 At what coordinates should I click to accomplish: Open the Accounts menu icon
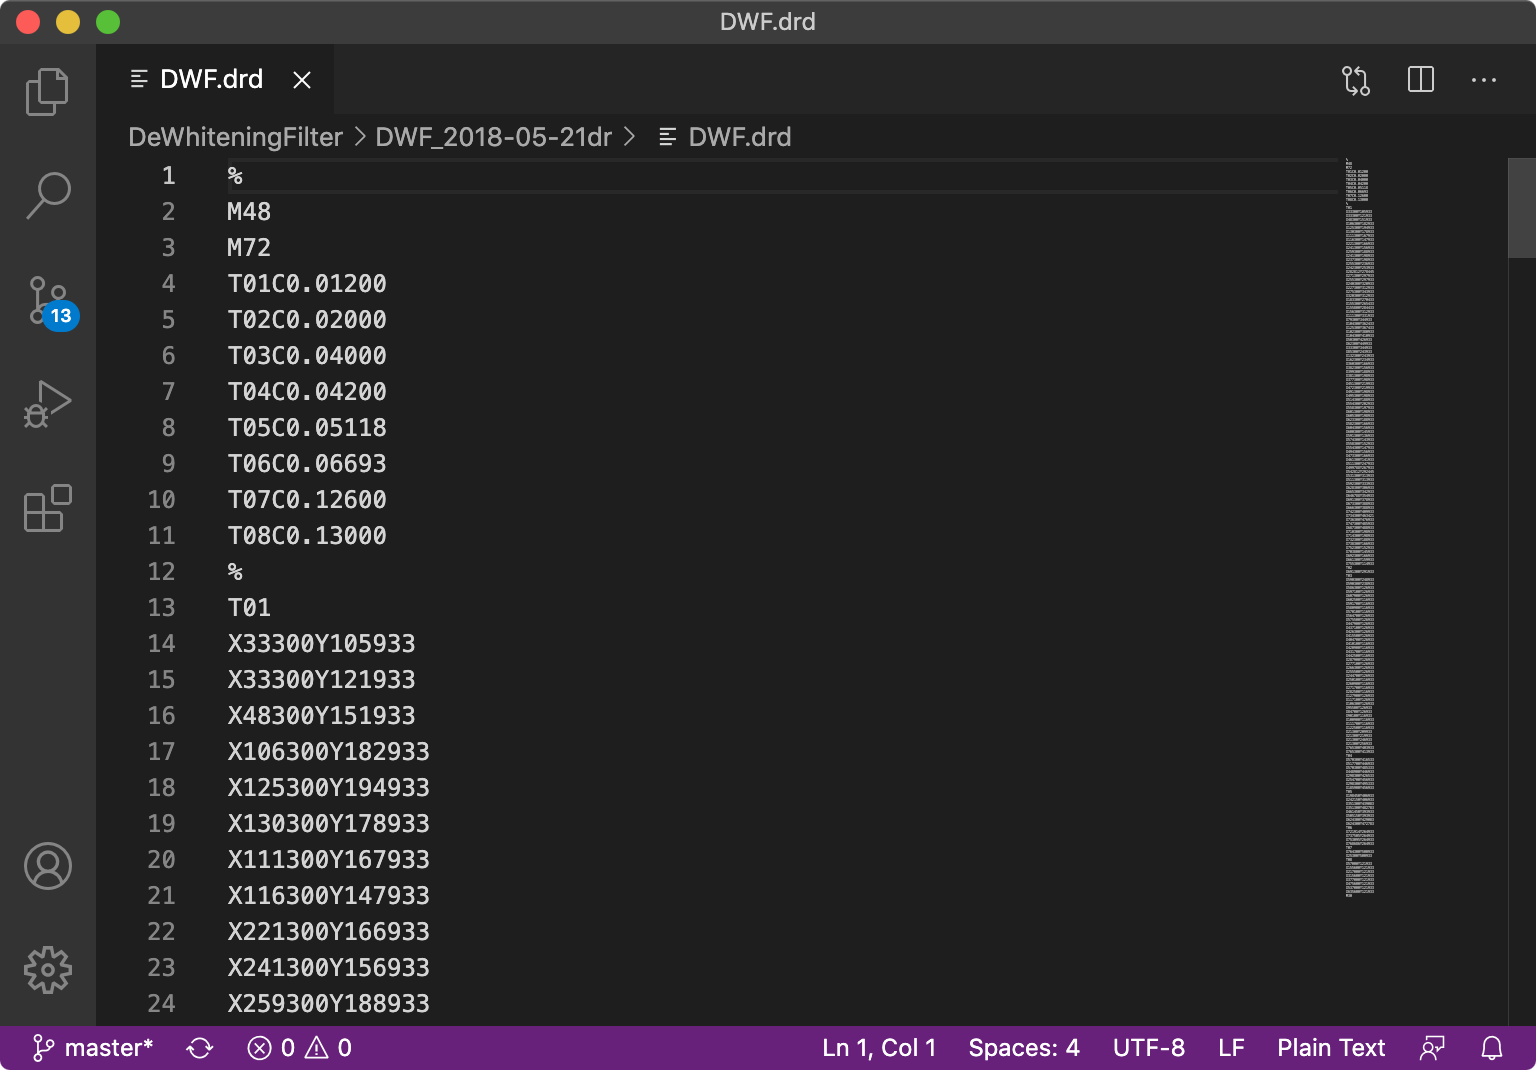pyautogui.click(x=47, y=866)
